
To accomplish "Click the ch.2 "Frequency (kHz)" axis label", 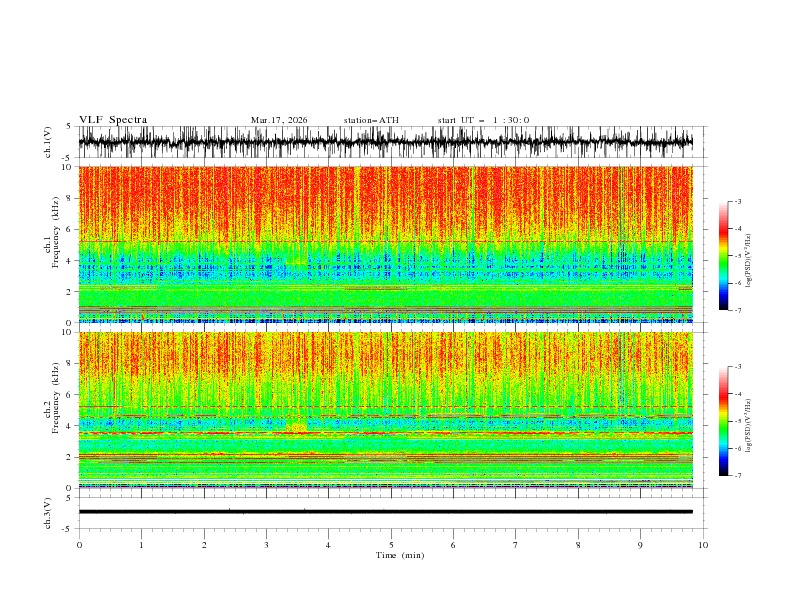I will (x=55, y=398).
